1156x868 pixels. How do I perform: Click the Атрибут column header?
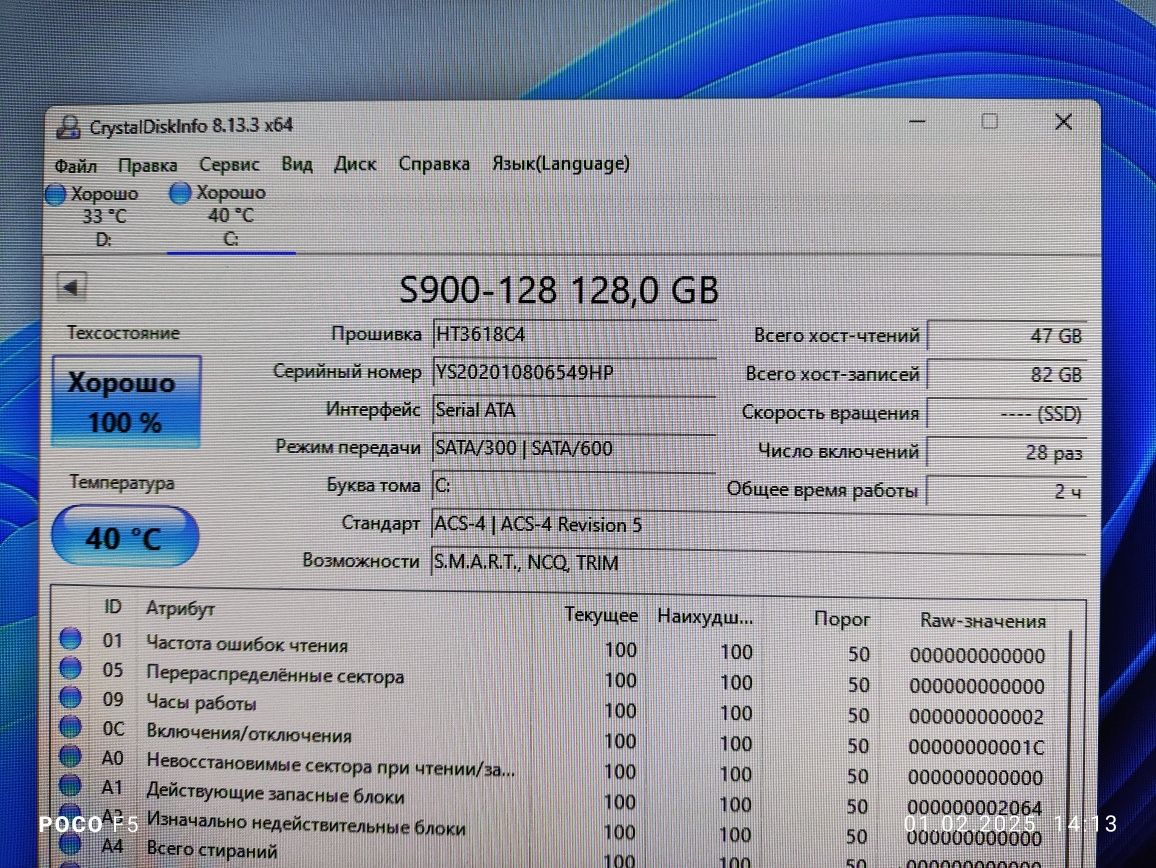[x=180, y=608]
